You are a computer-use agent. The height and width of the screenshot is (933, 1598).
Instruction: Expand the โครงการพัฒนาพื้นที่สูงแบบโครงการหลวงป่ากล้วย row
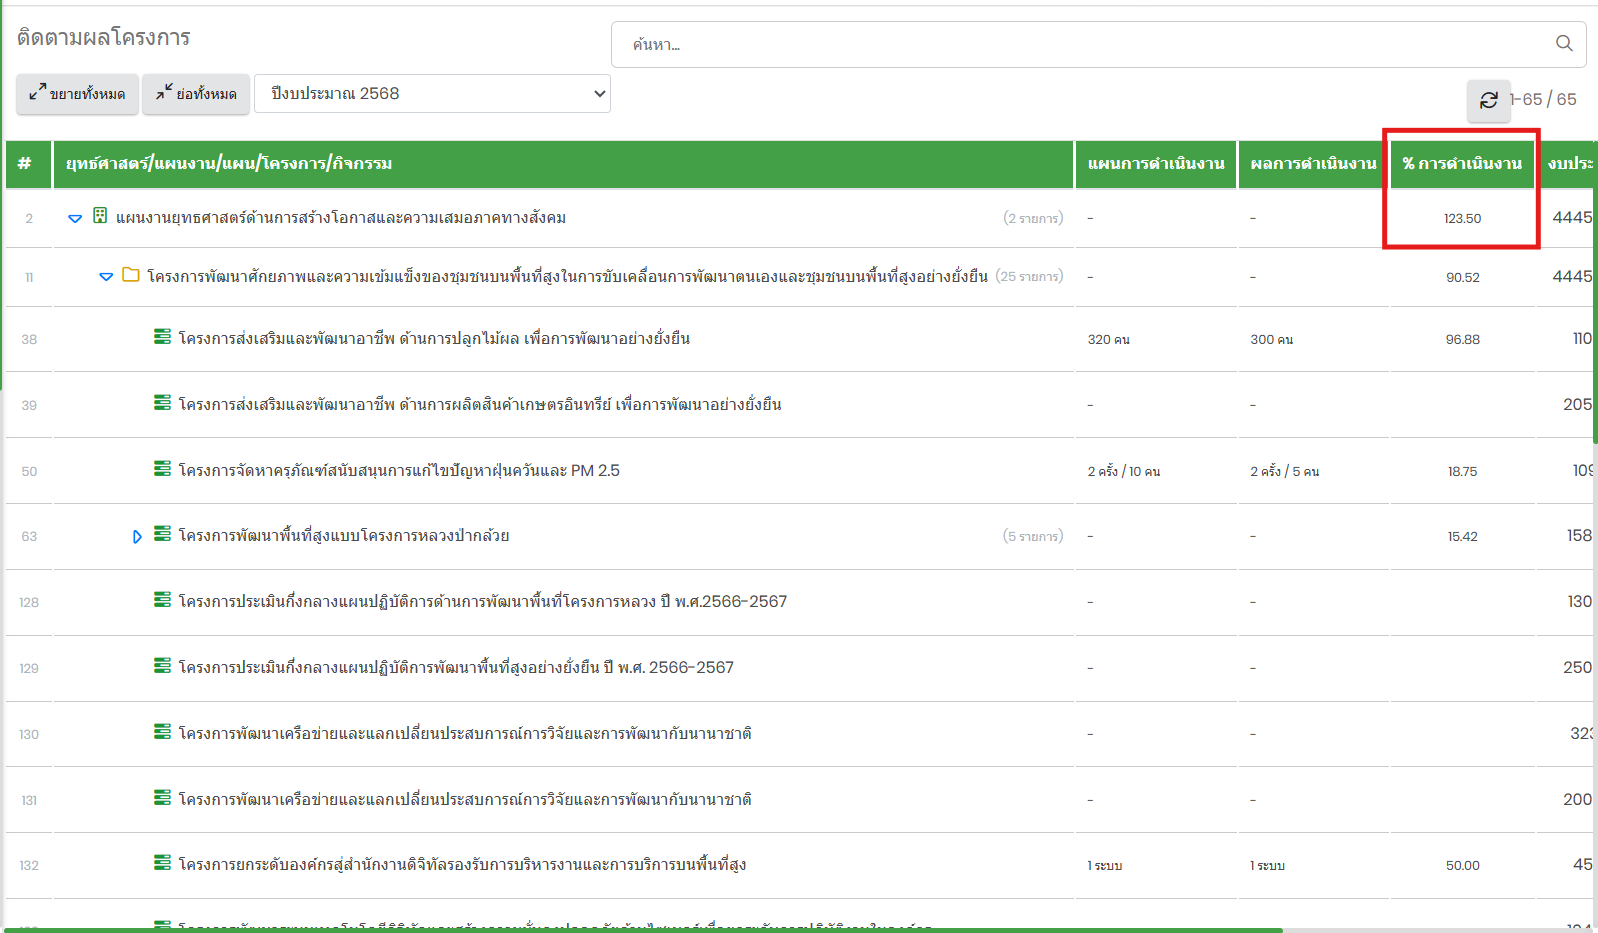pyautogui.click(x=137, y=537)
